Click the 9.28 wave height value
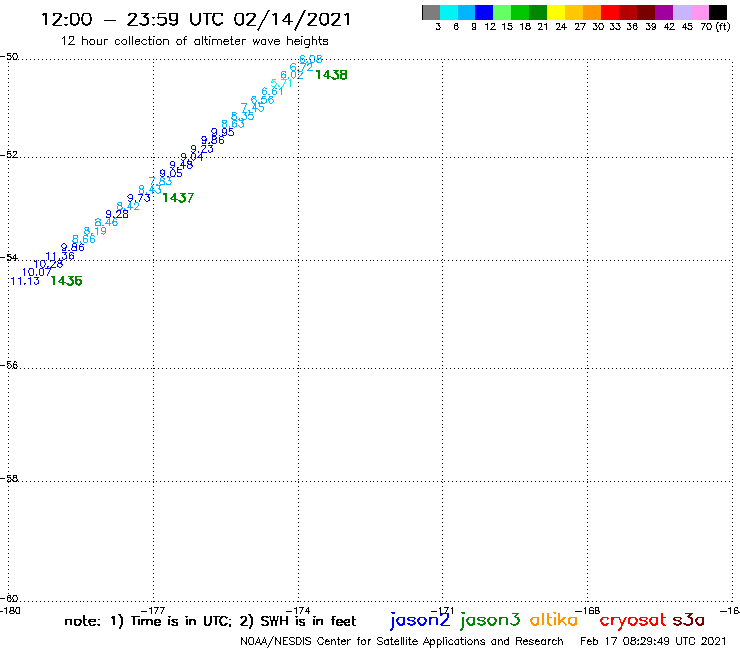 (x=117, y=214)
